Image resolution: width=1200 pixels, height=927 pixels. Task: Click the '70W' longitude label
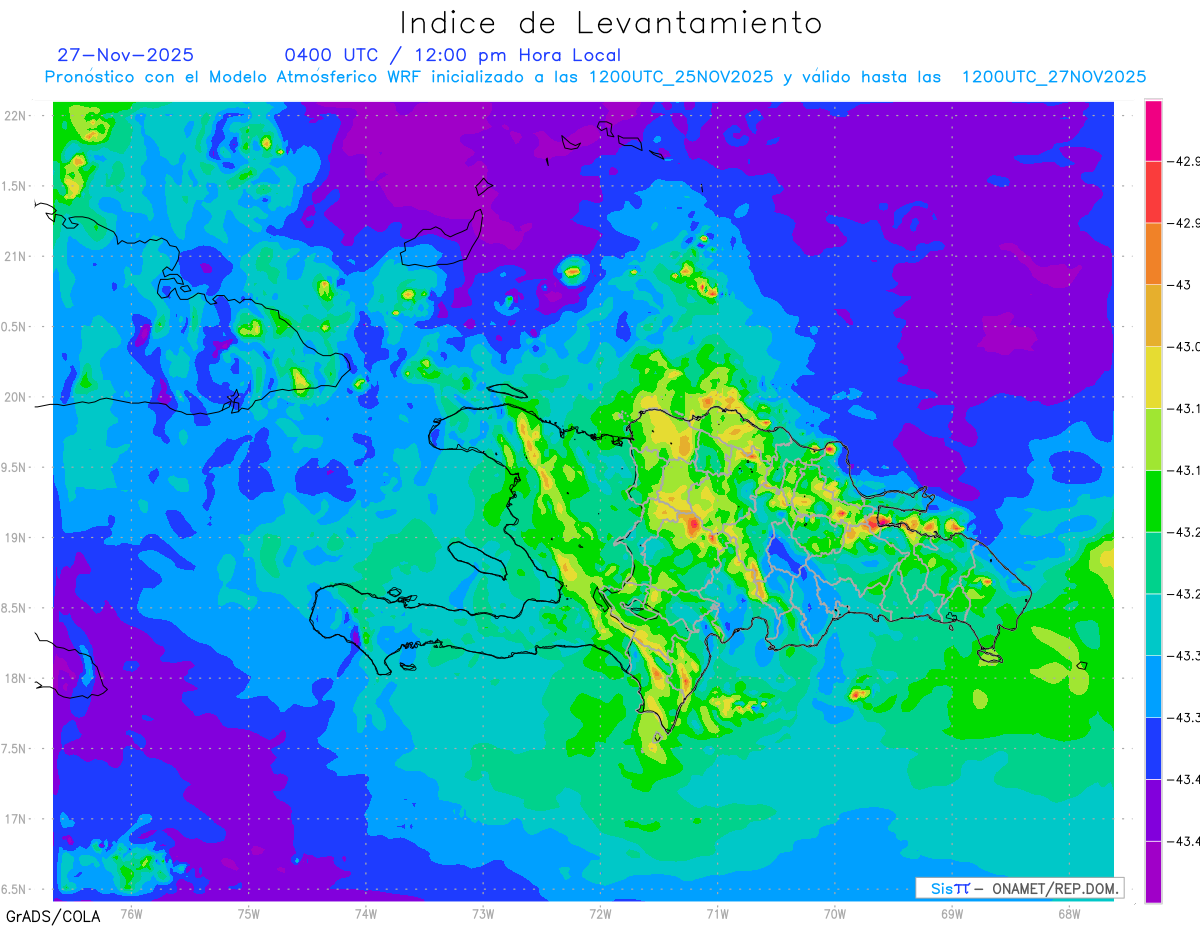tap(835, 913)
